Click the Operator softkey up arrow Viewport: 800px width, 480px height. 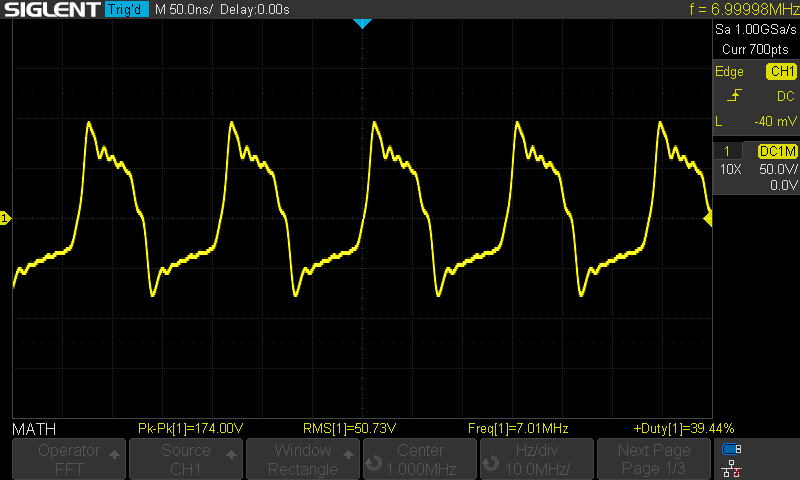(114, 454)
